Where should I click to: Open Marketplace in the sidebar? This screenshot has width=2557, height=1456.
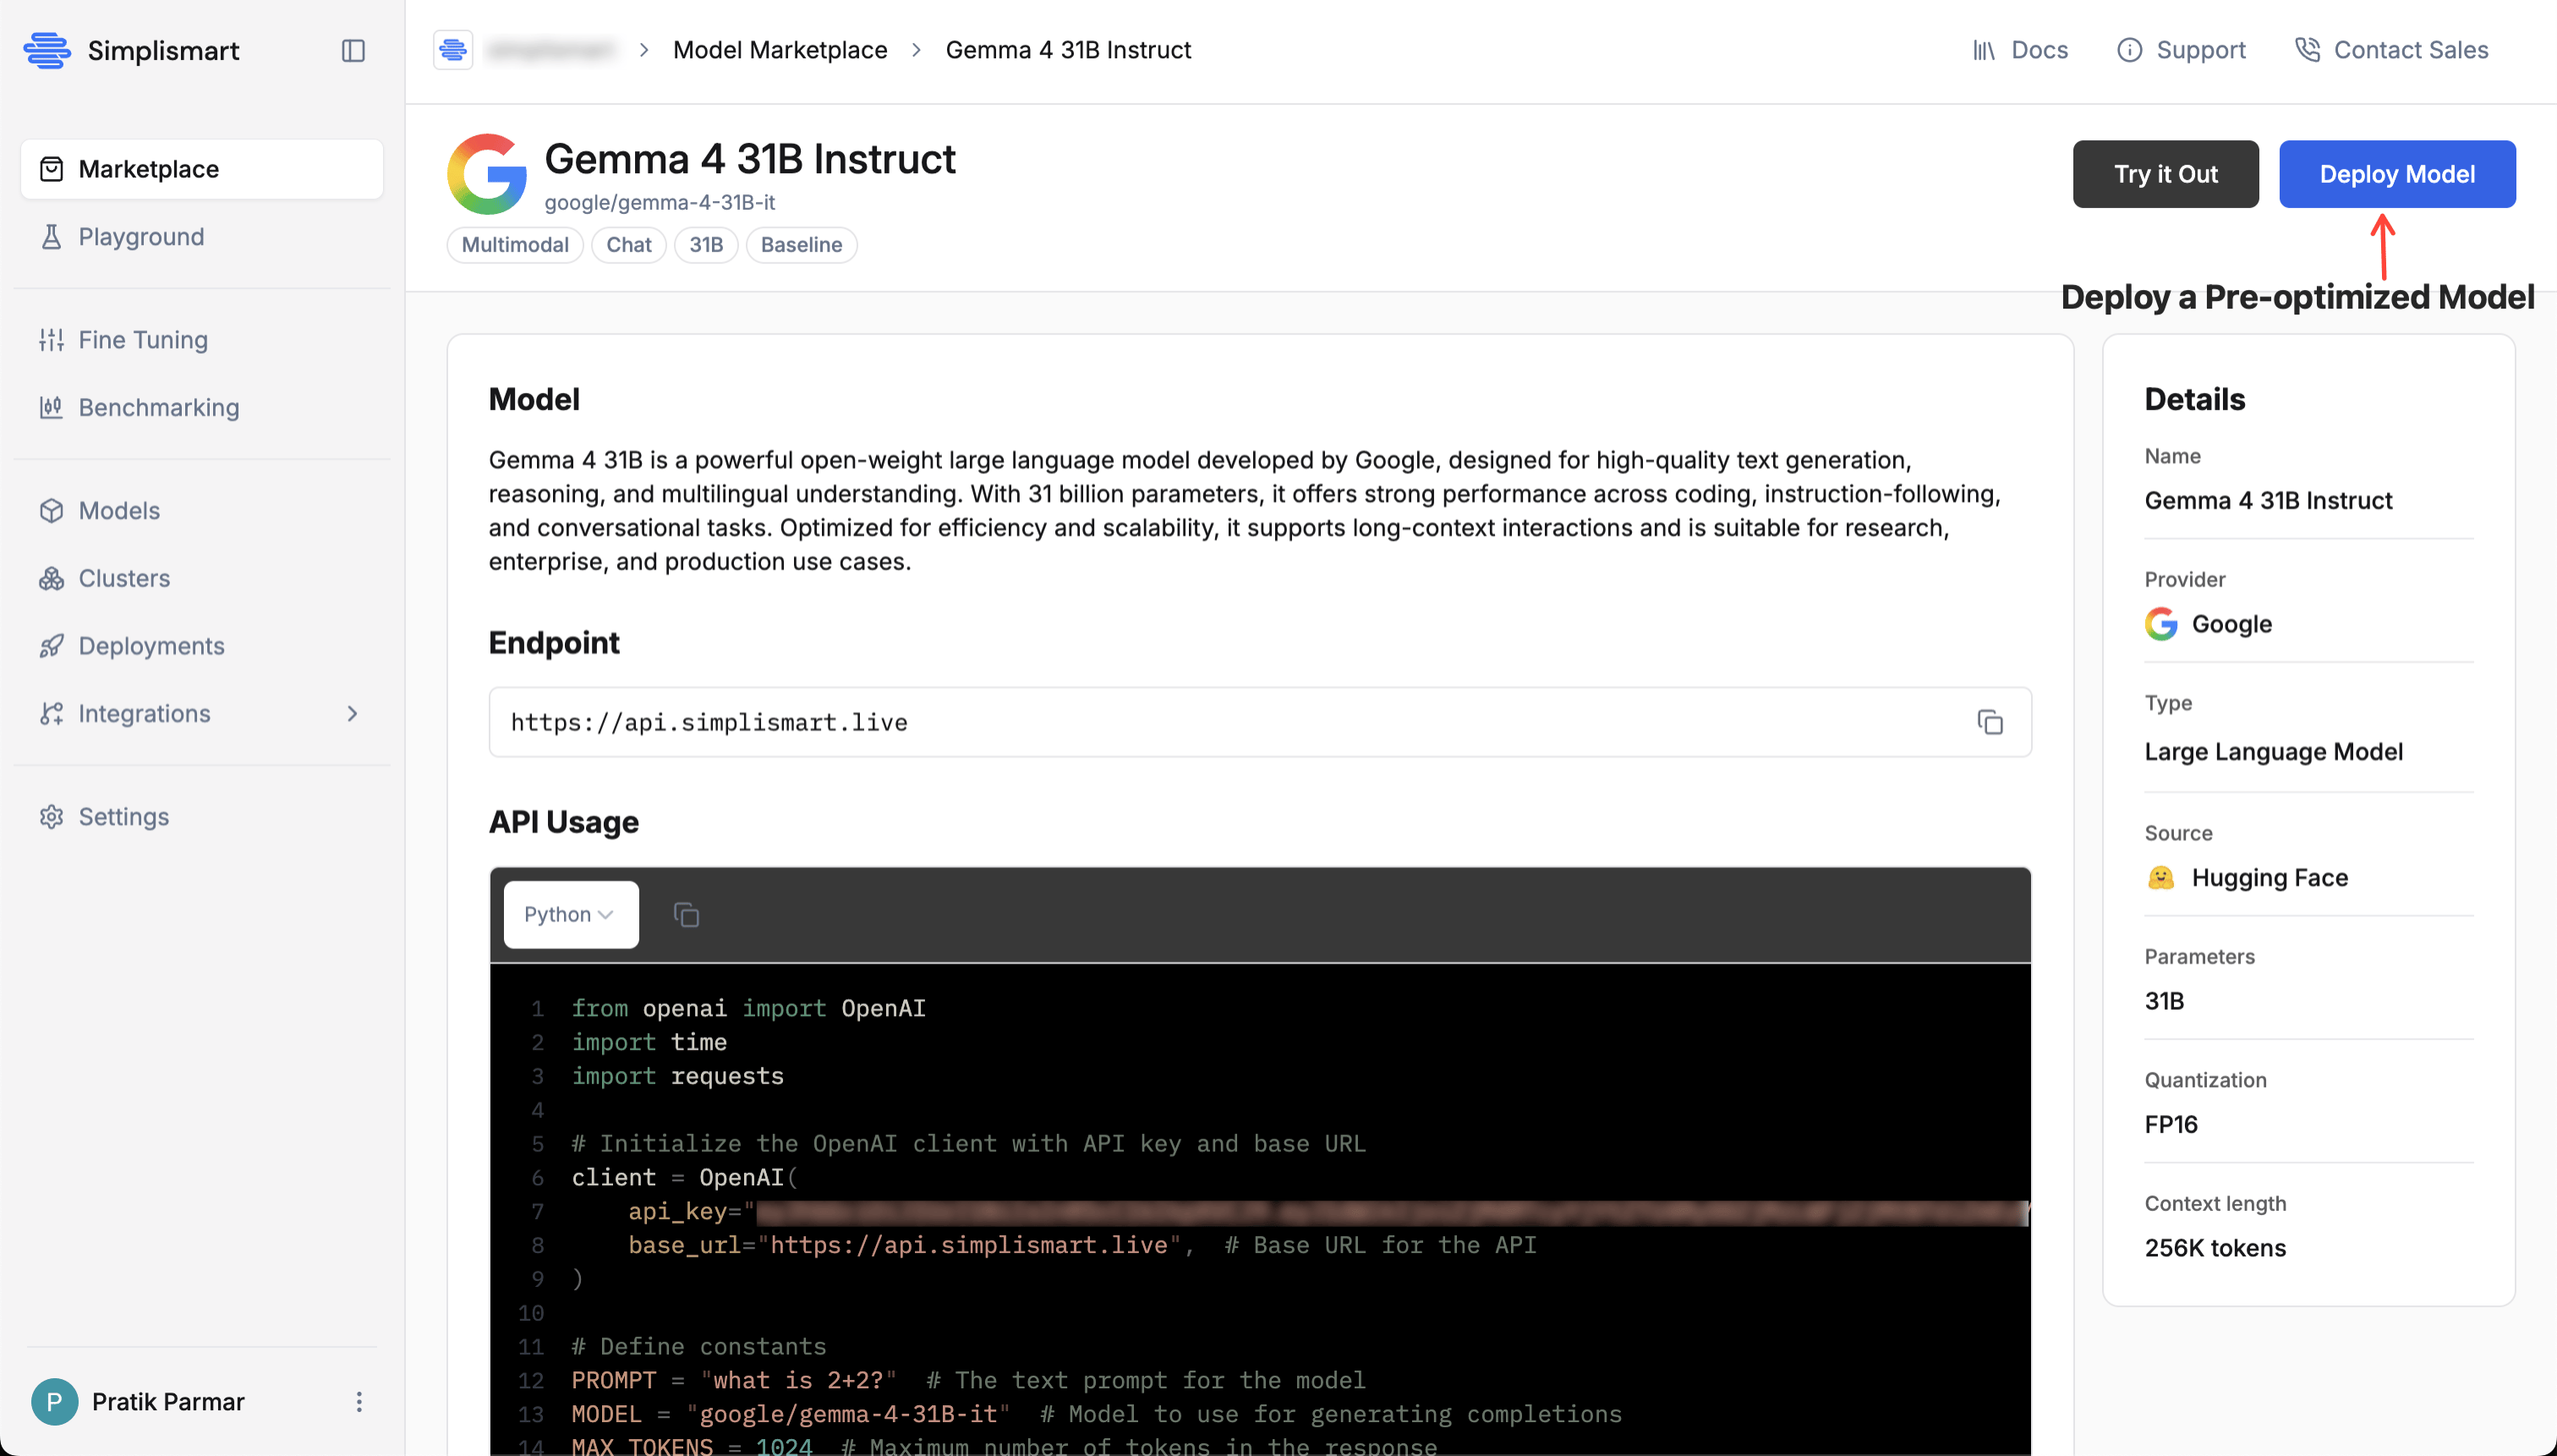coord(202,169)
